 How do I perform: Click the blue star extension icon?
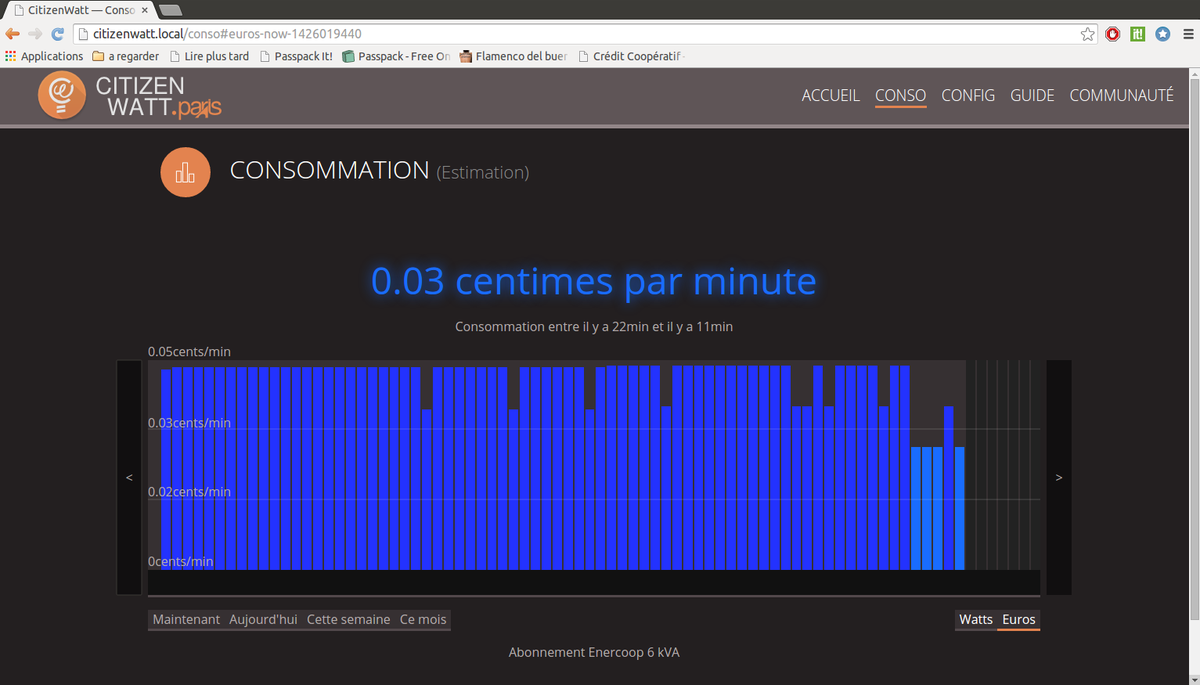tap(1163, 34)
